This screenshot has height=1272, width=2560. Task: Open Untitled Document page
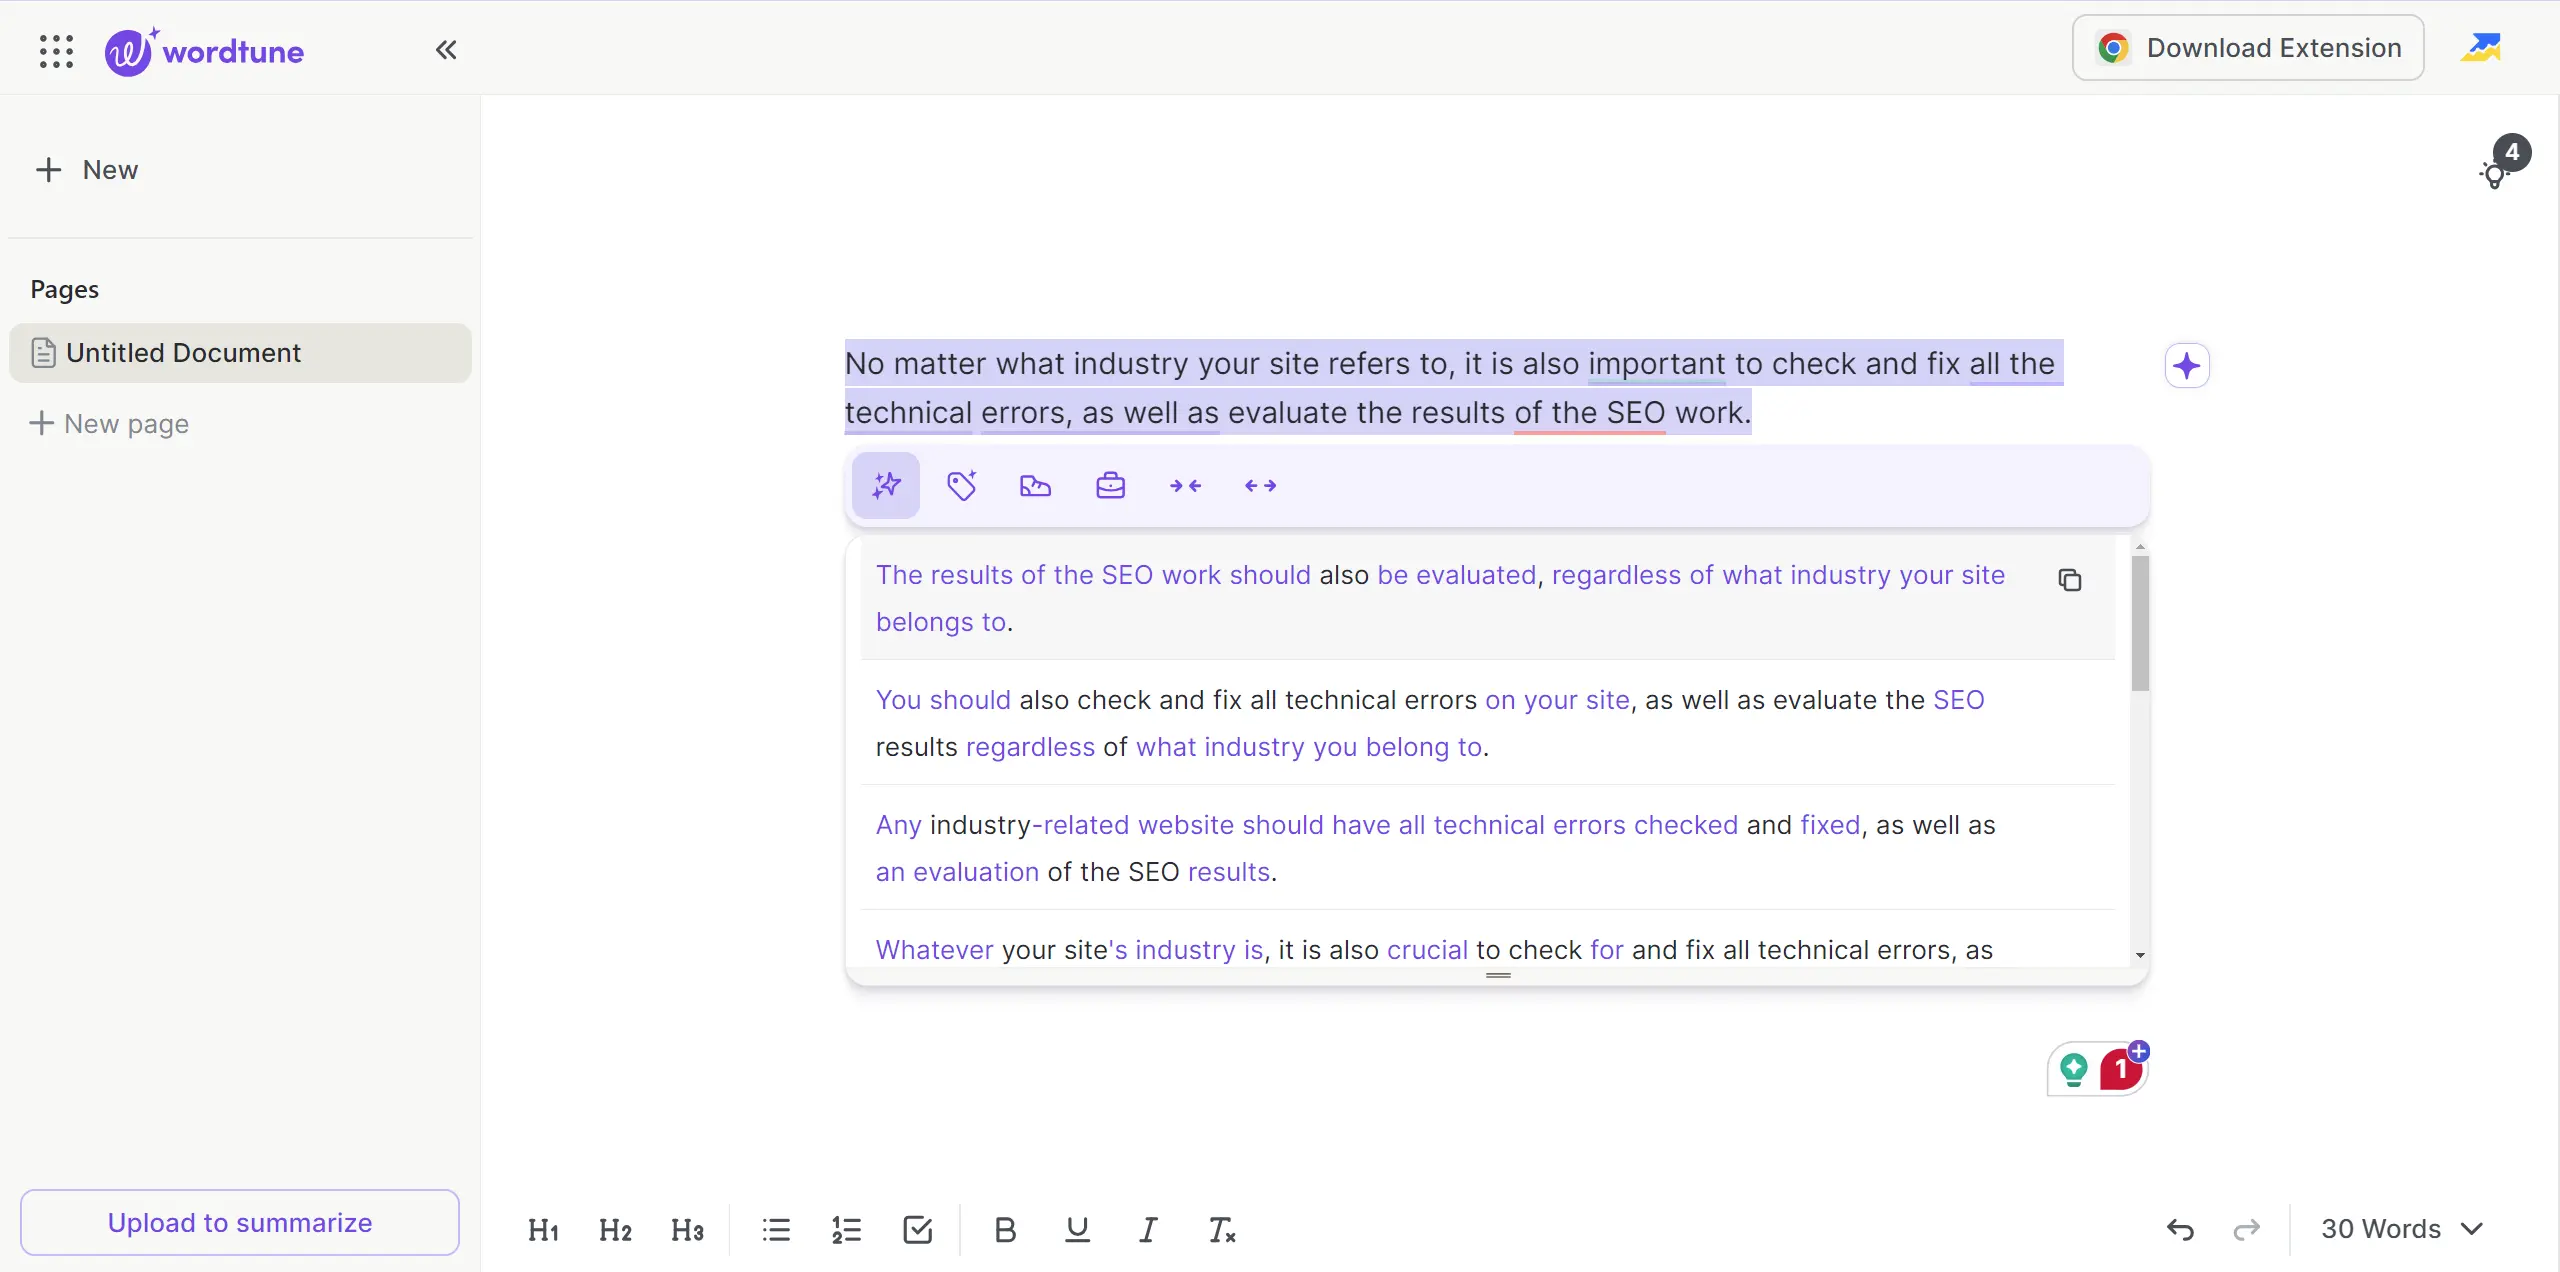pos(240,353)
